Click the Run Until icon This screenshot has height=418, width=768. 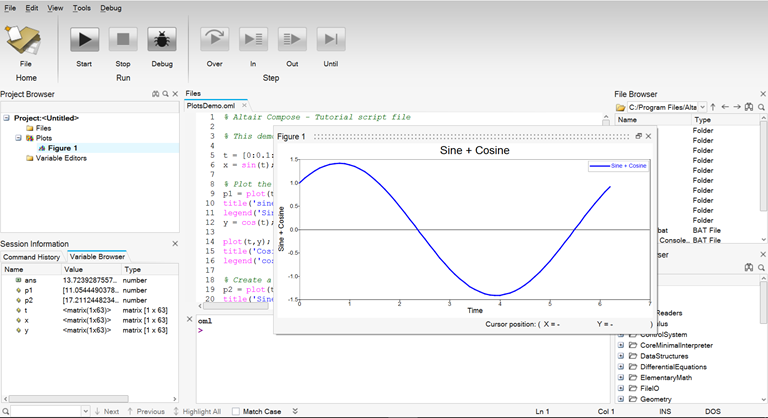click(x=330, y=40)
